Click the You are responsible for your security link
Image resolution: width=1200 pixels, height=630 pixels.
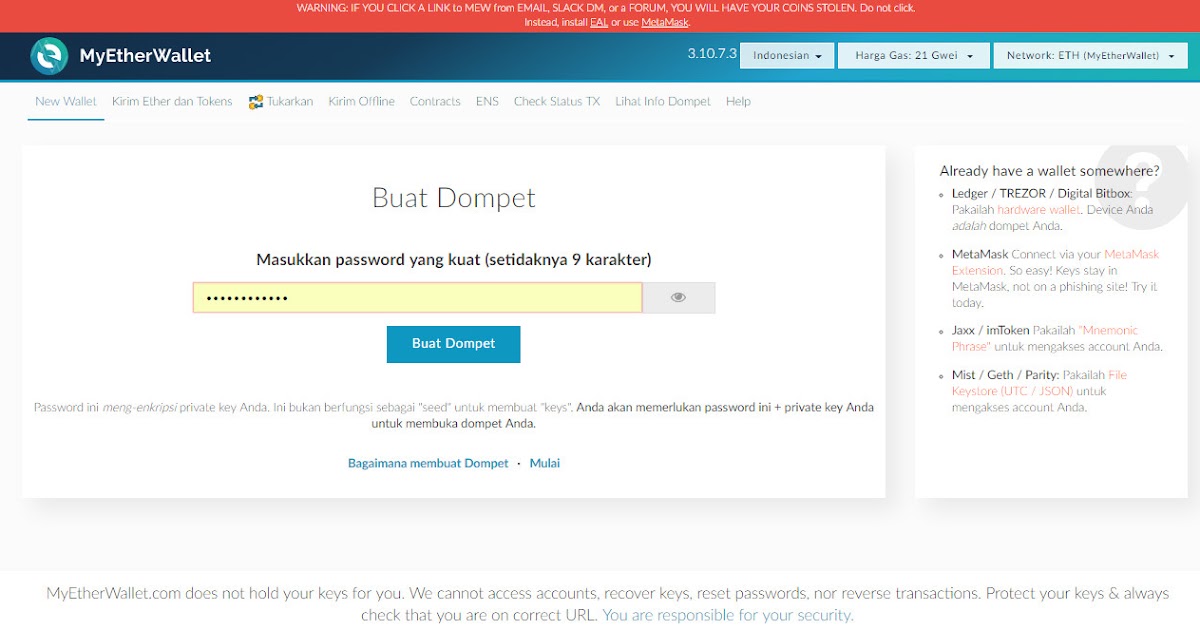pyautogui.click(x=728, y=615)
